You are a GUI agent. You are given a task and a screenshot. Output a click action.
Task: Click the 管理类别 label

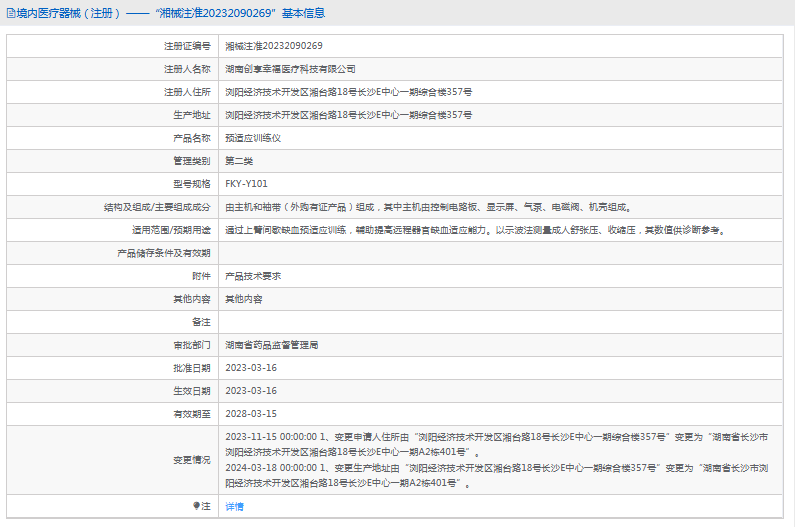[192, 161]
